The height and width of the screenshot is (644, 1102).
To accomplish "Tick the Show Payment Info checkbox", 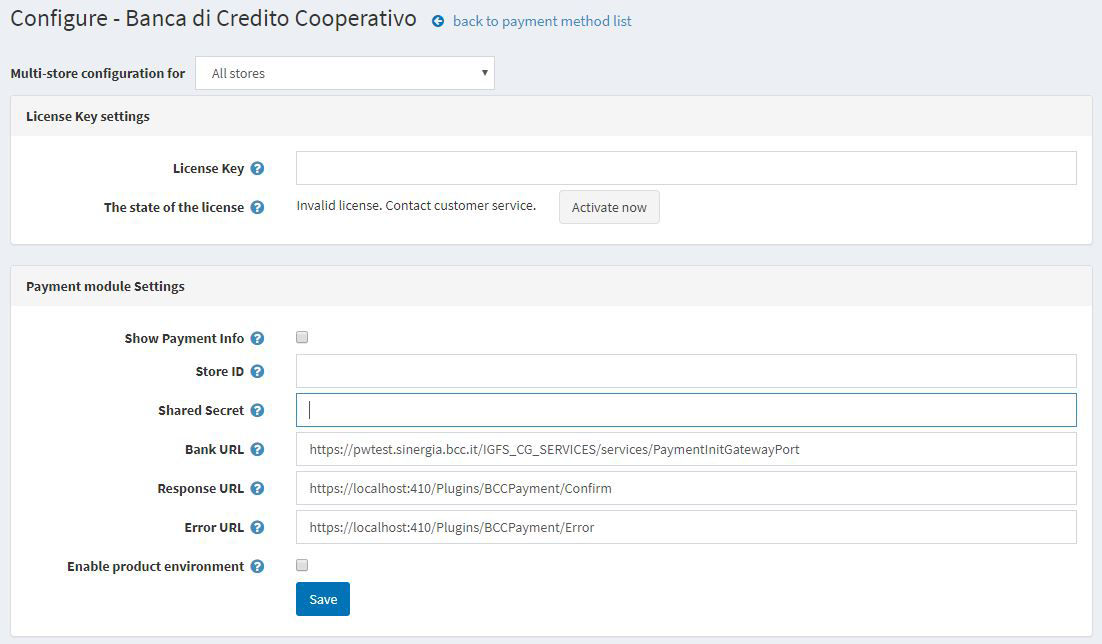I will click(x=302, y=337).
